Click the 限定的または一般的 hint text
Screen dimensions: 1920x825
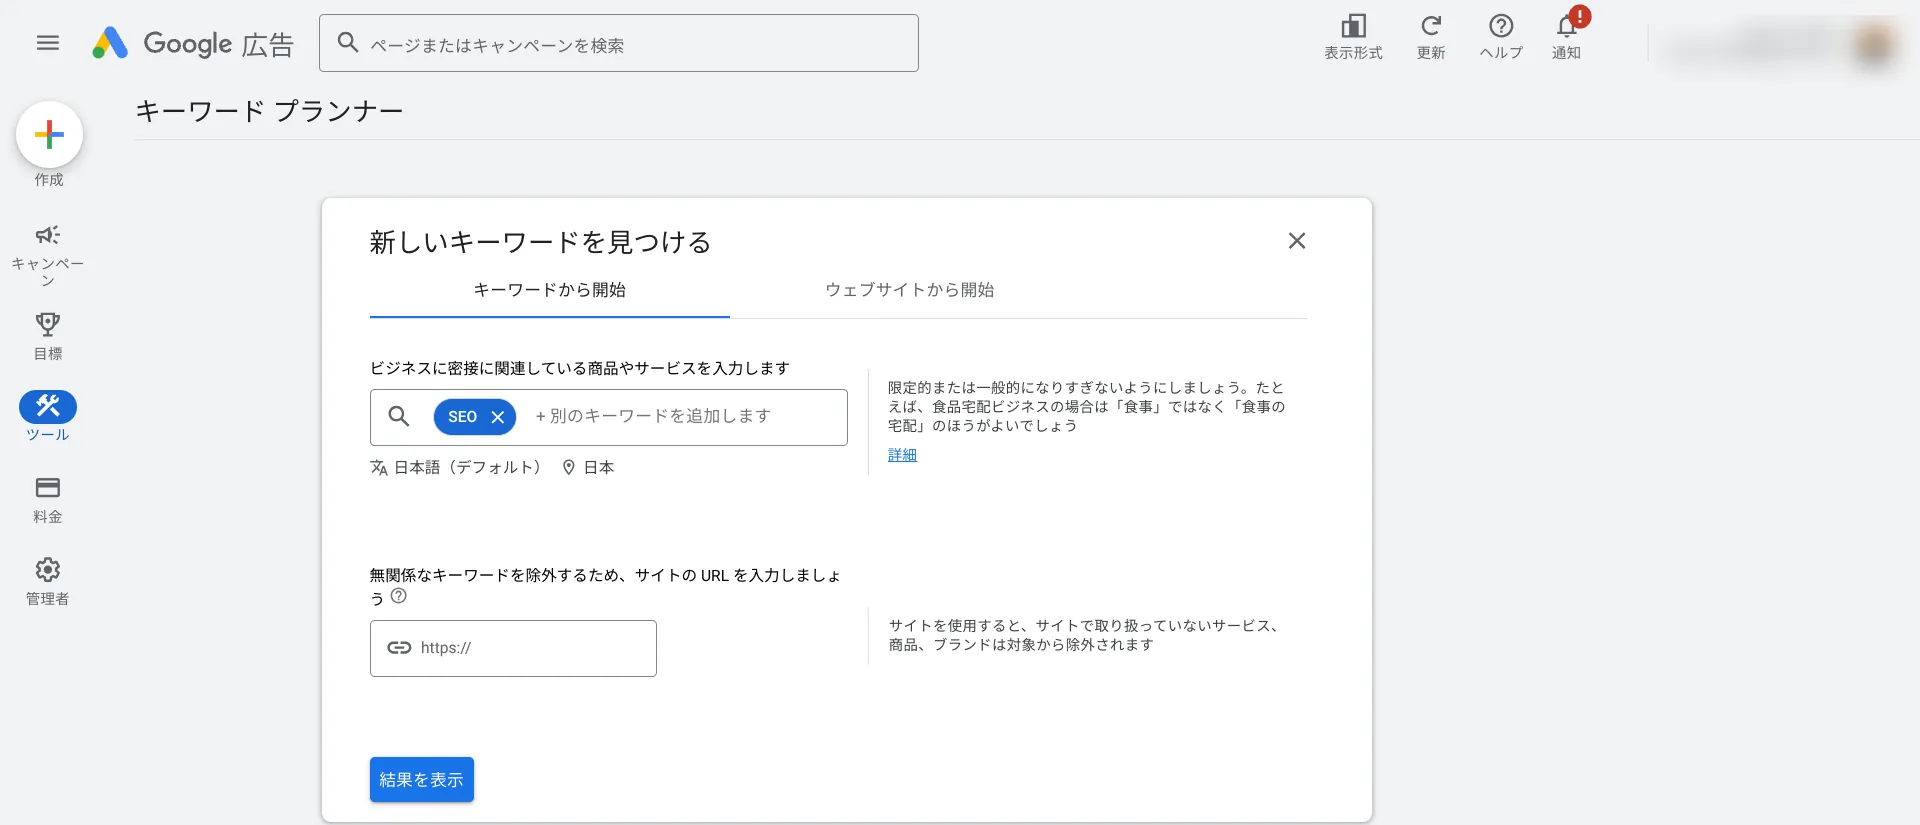[x=1087, y=406]
